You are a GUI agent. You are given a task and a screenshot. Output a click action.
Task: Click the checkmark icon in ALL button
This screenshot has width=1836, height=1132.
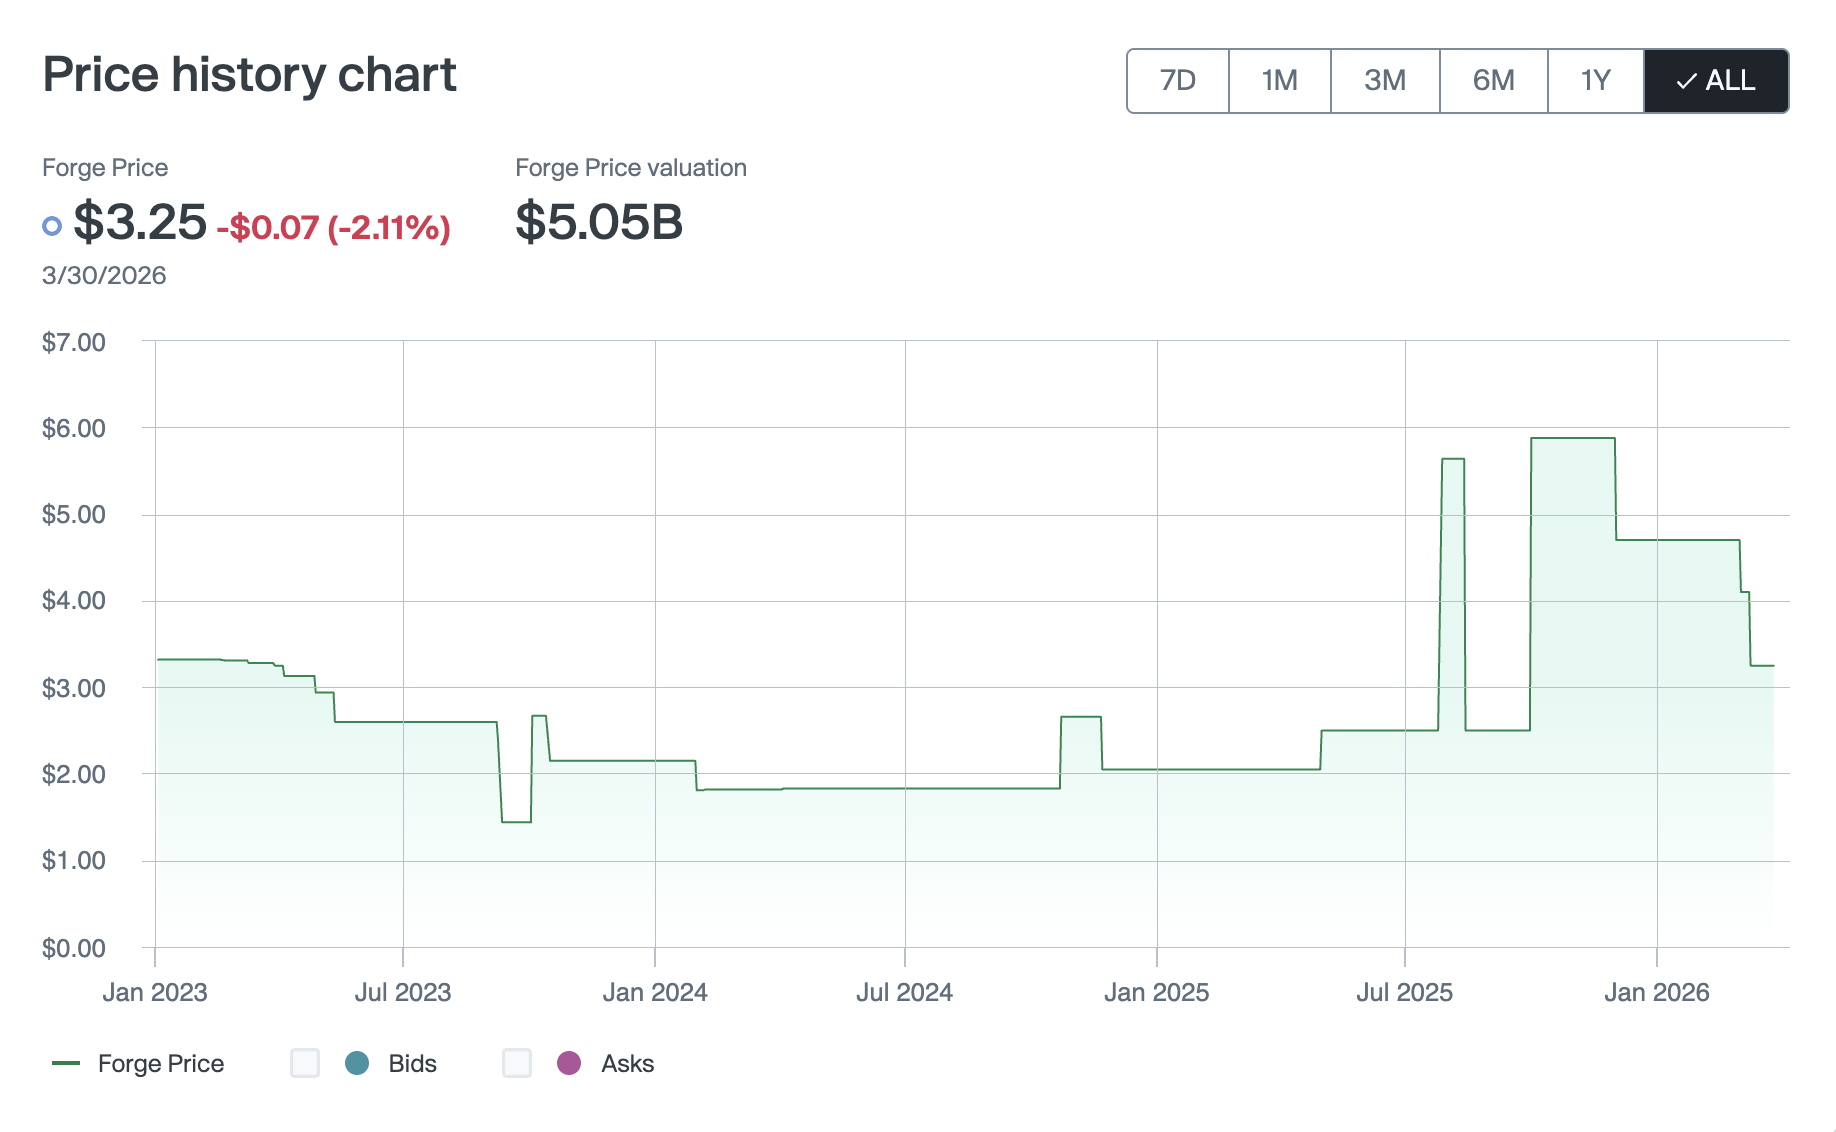pyautogui.click(x=1686, y=81)
